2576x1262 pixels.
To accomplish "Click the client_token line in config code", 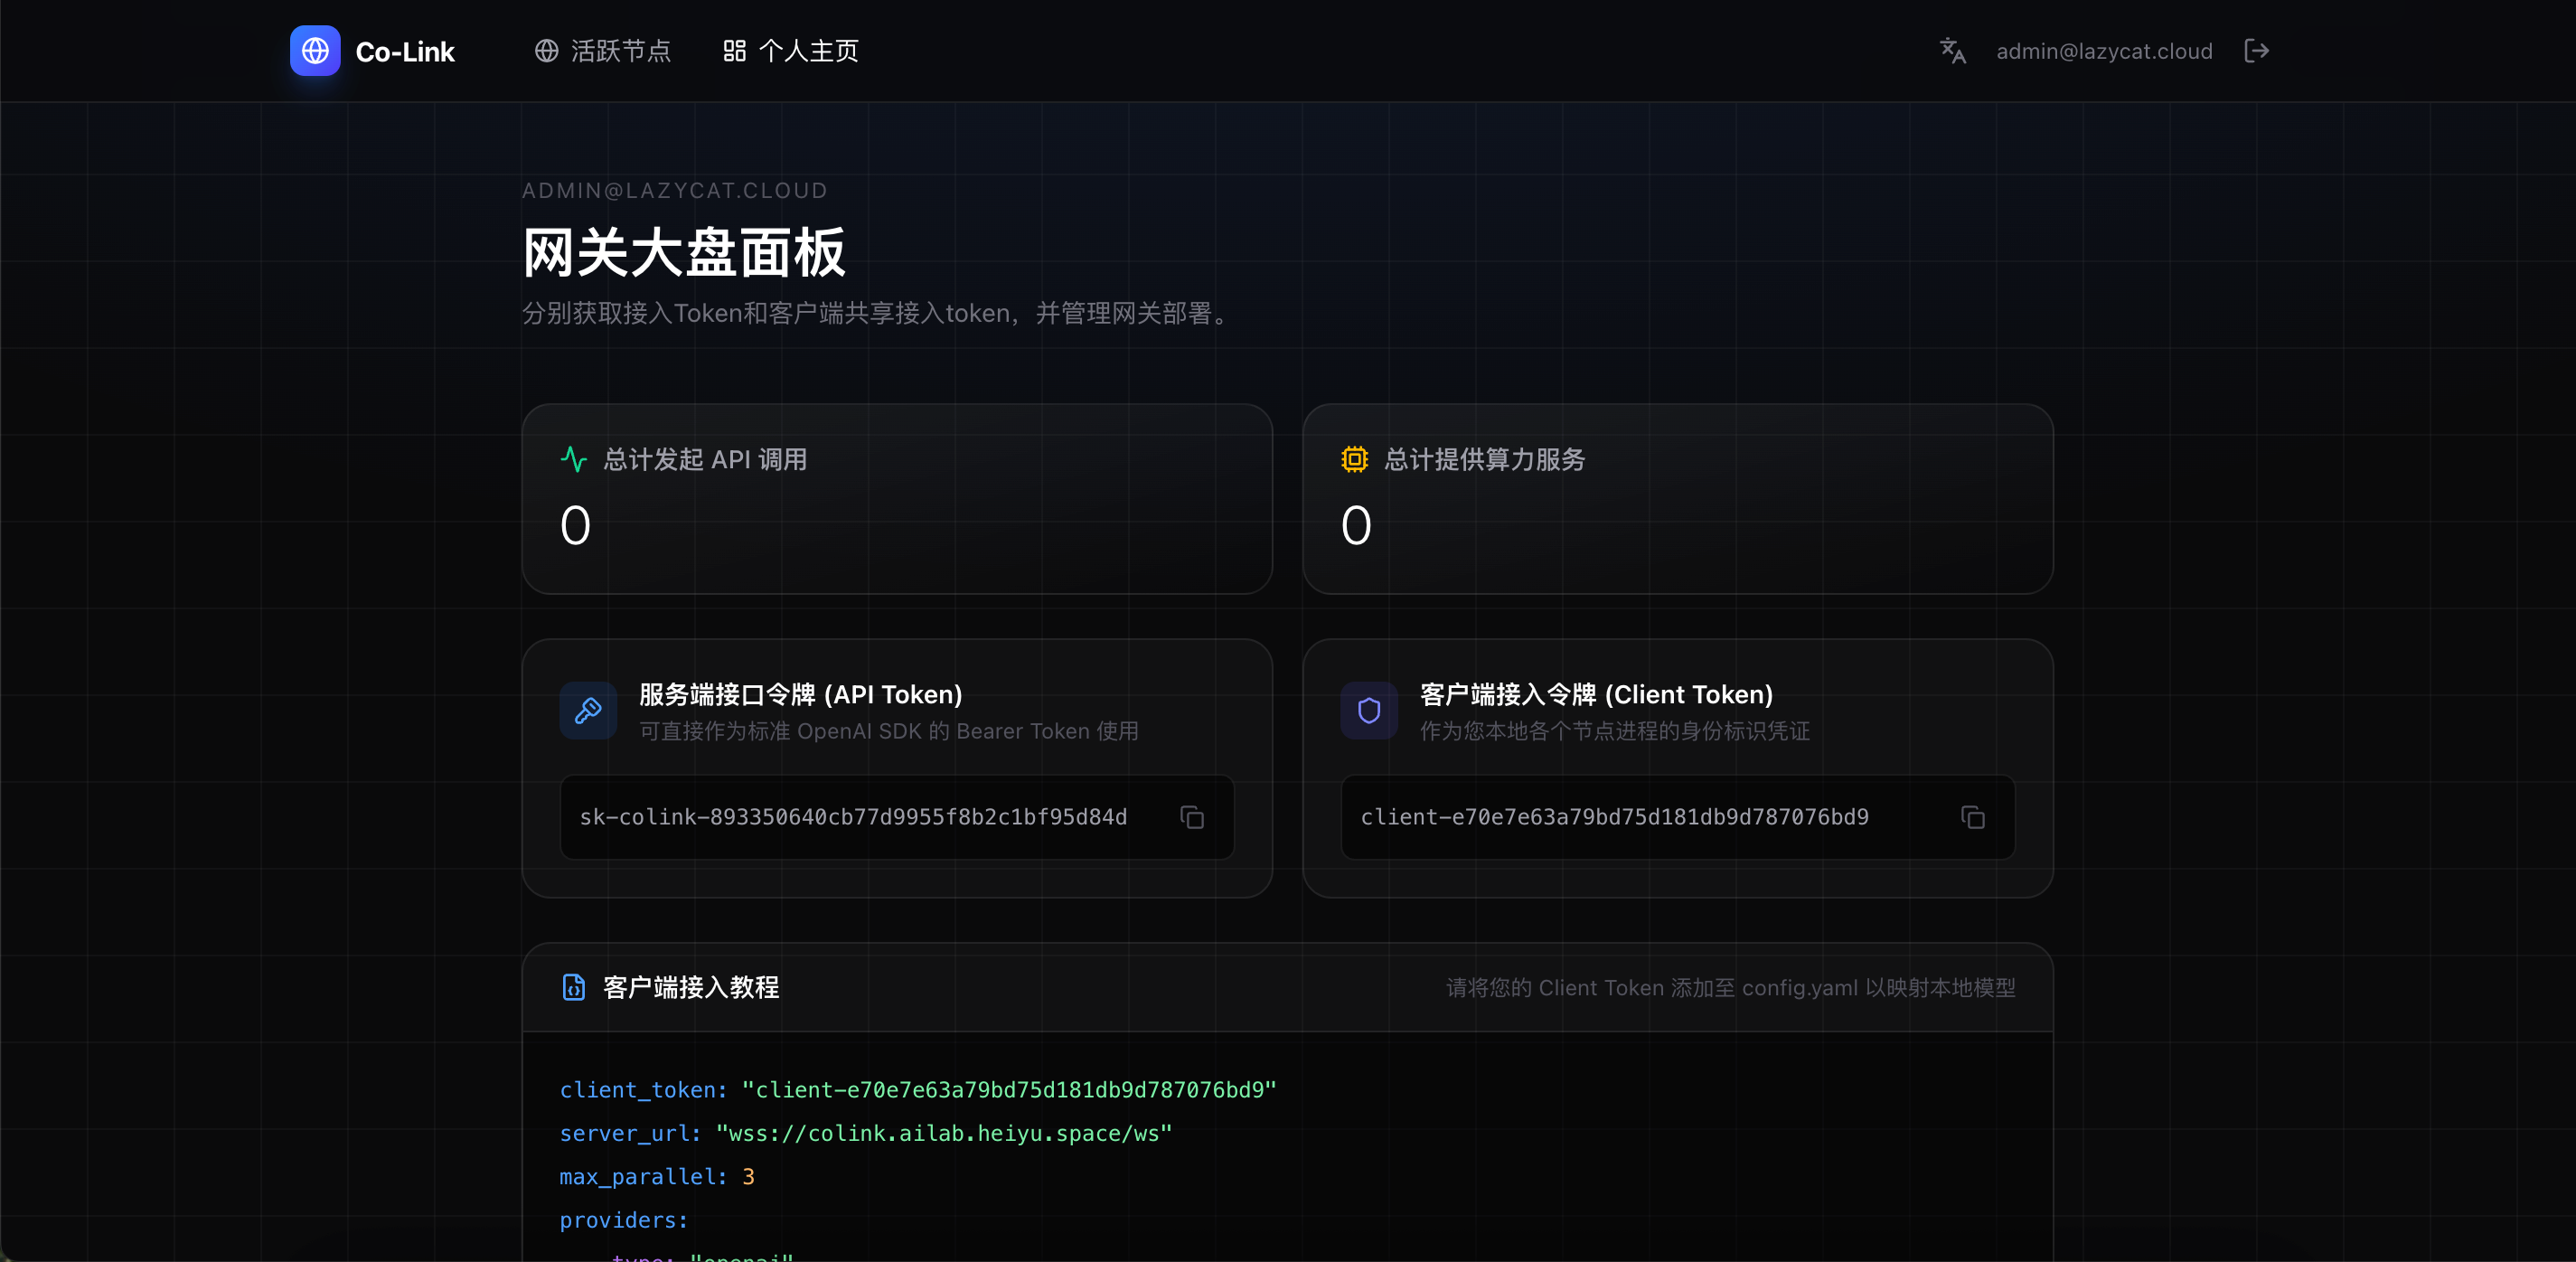I will 918,1089.
